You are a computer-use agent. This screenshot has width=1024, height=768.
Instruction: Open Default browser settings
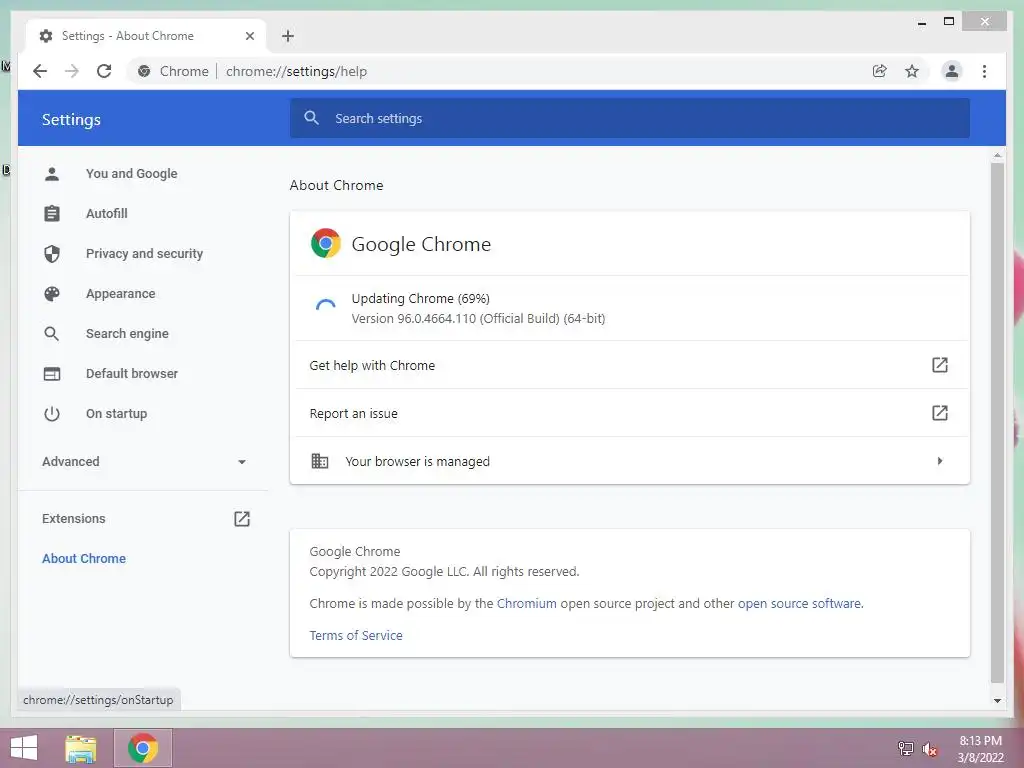[131, 374]
